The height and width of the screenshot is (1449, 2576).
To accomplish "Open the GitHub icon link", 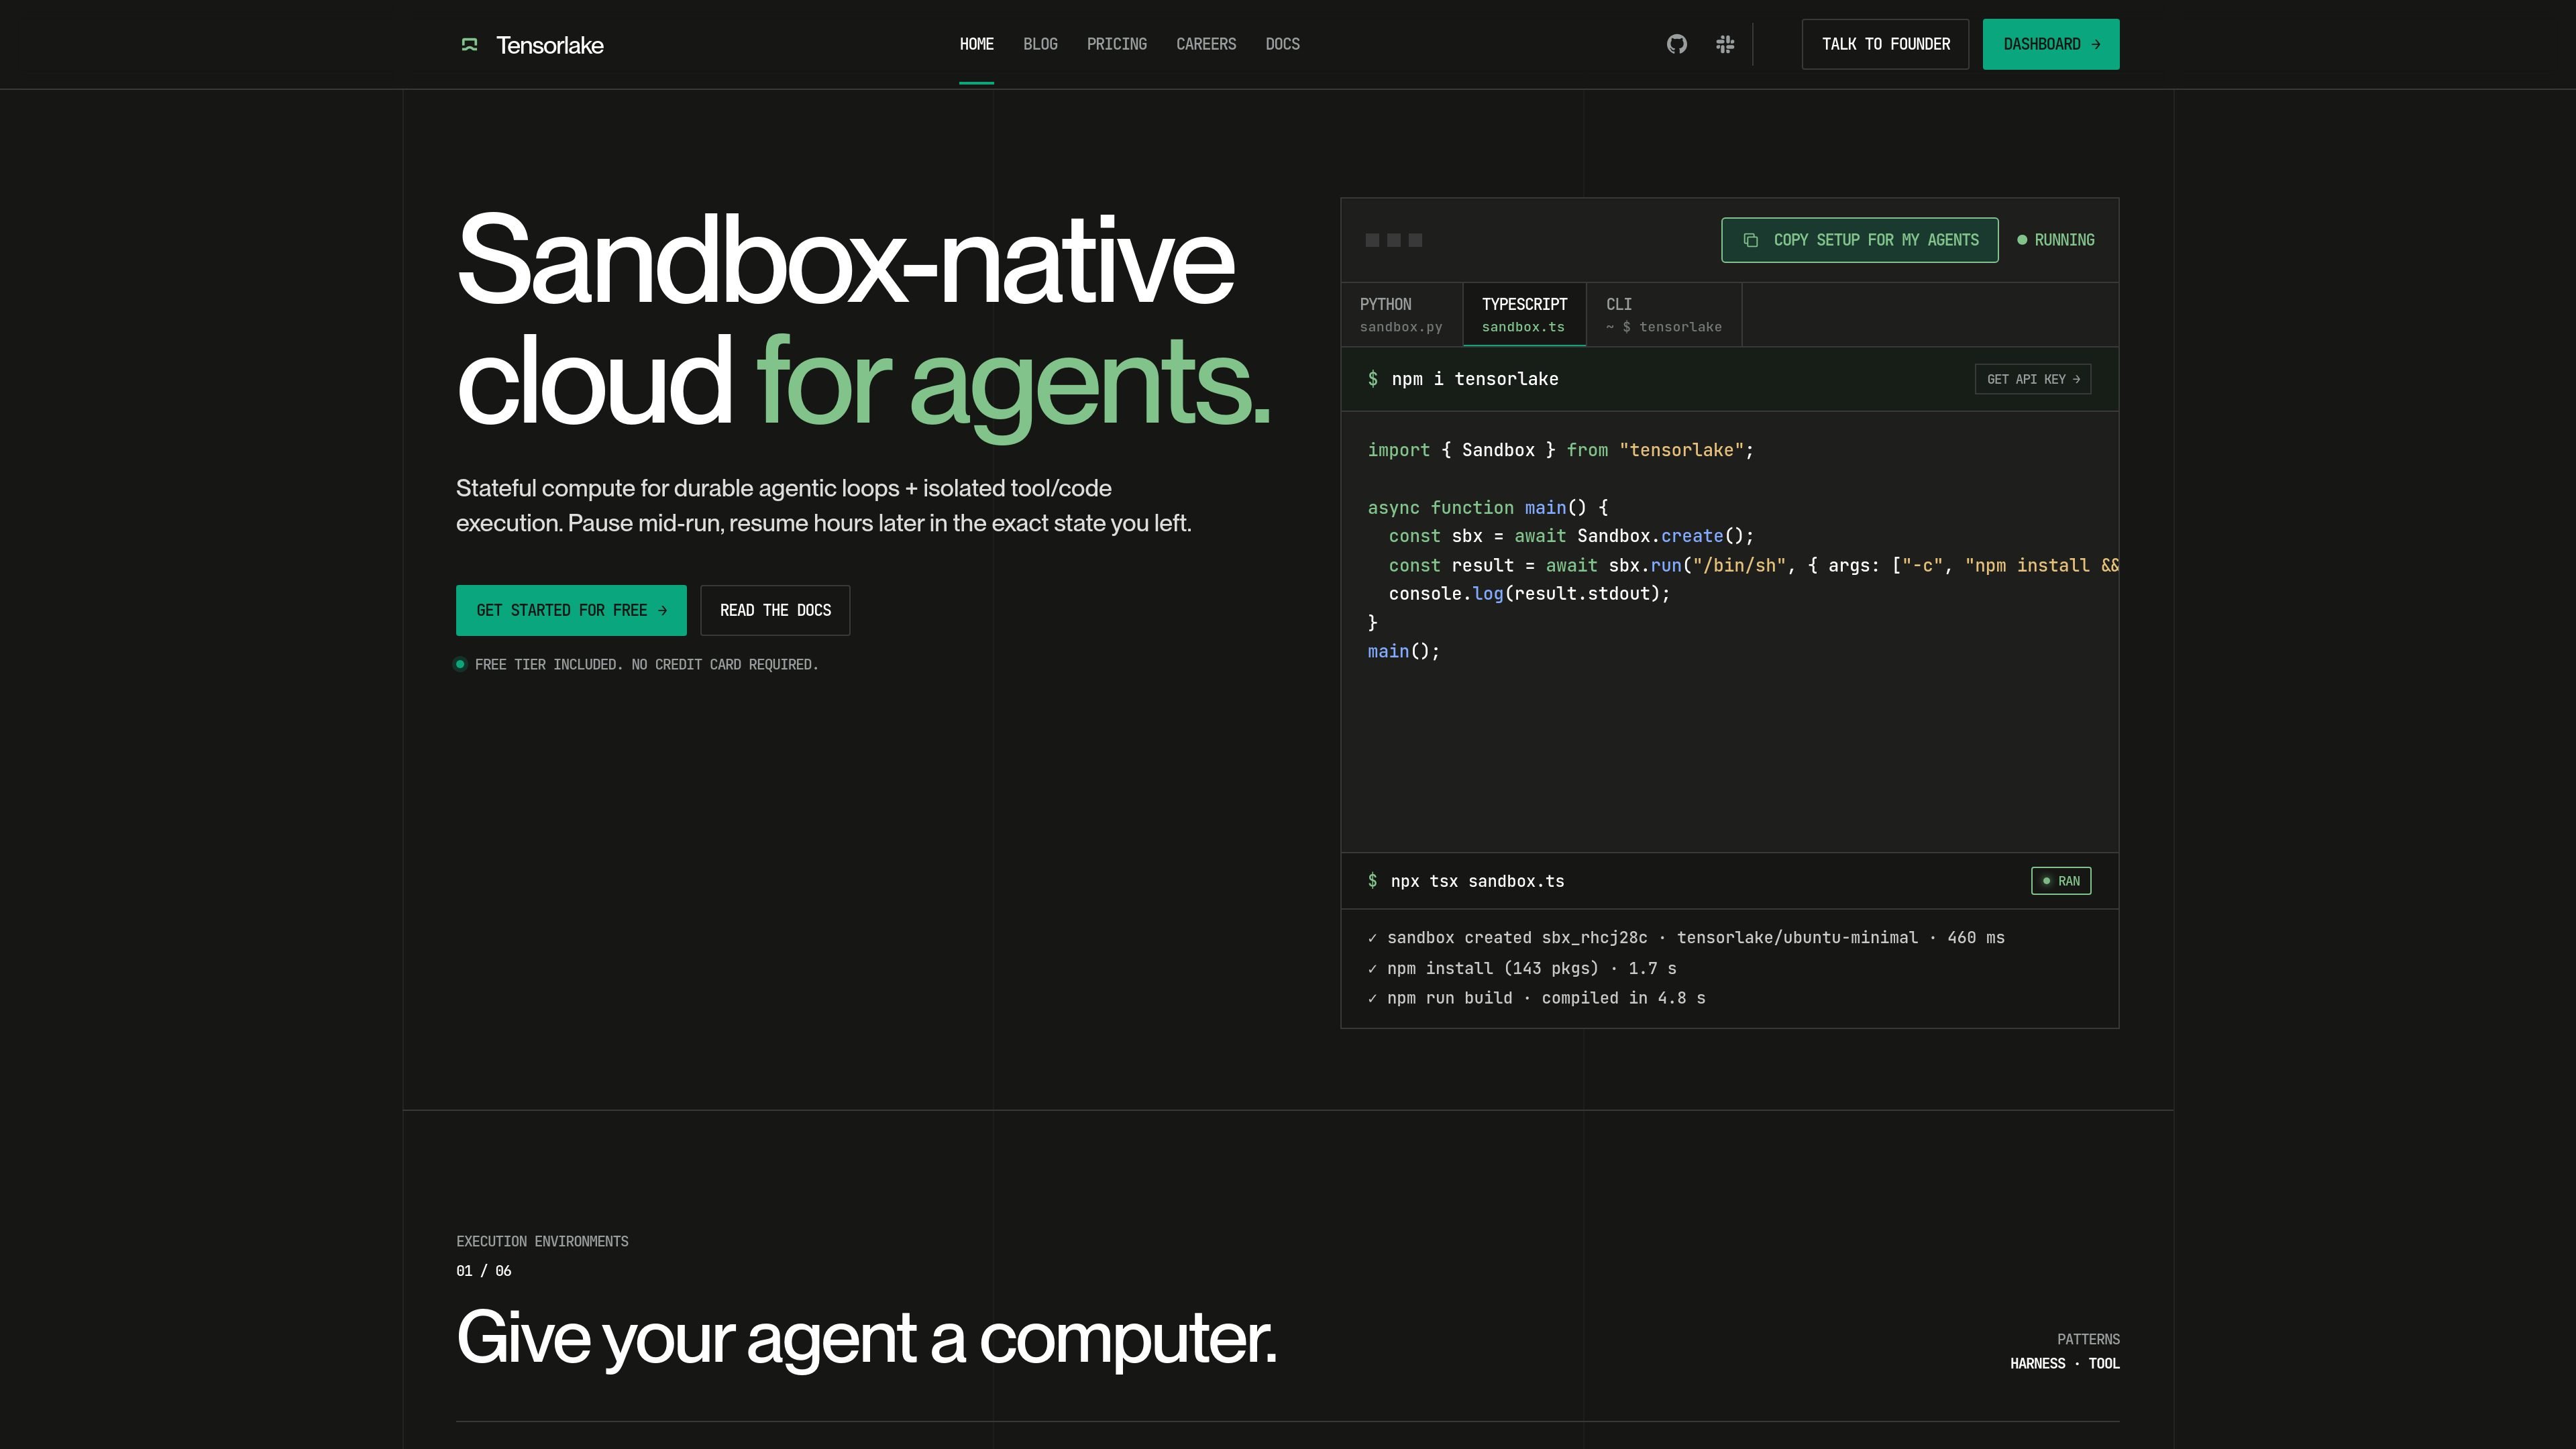I will coord(1677,44).
